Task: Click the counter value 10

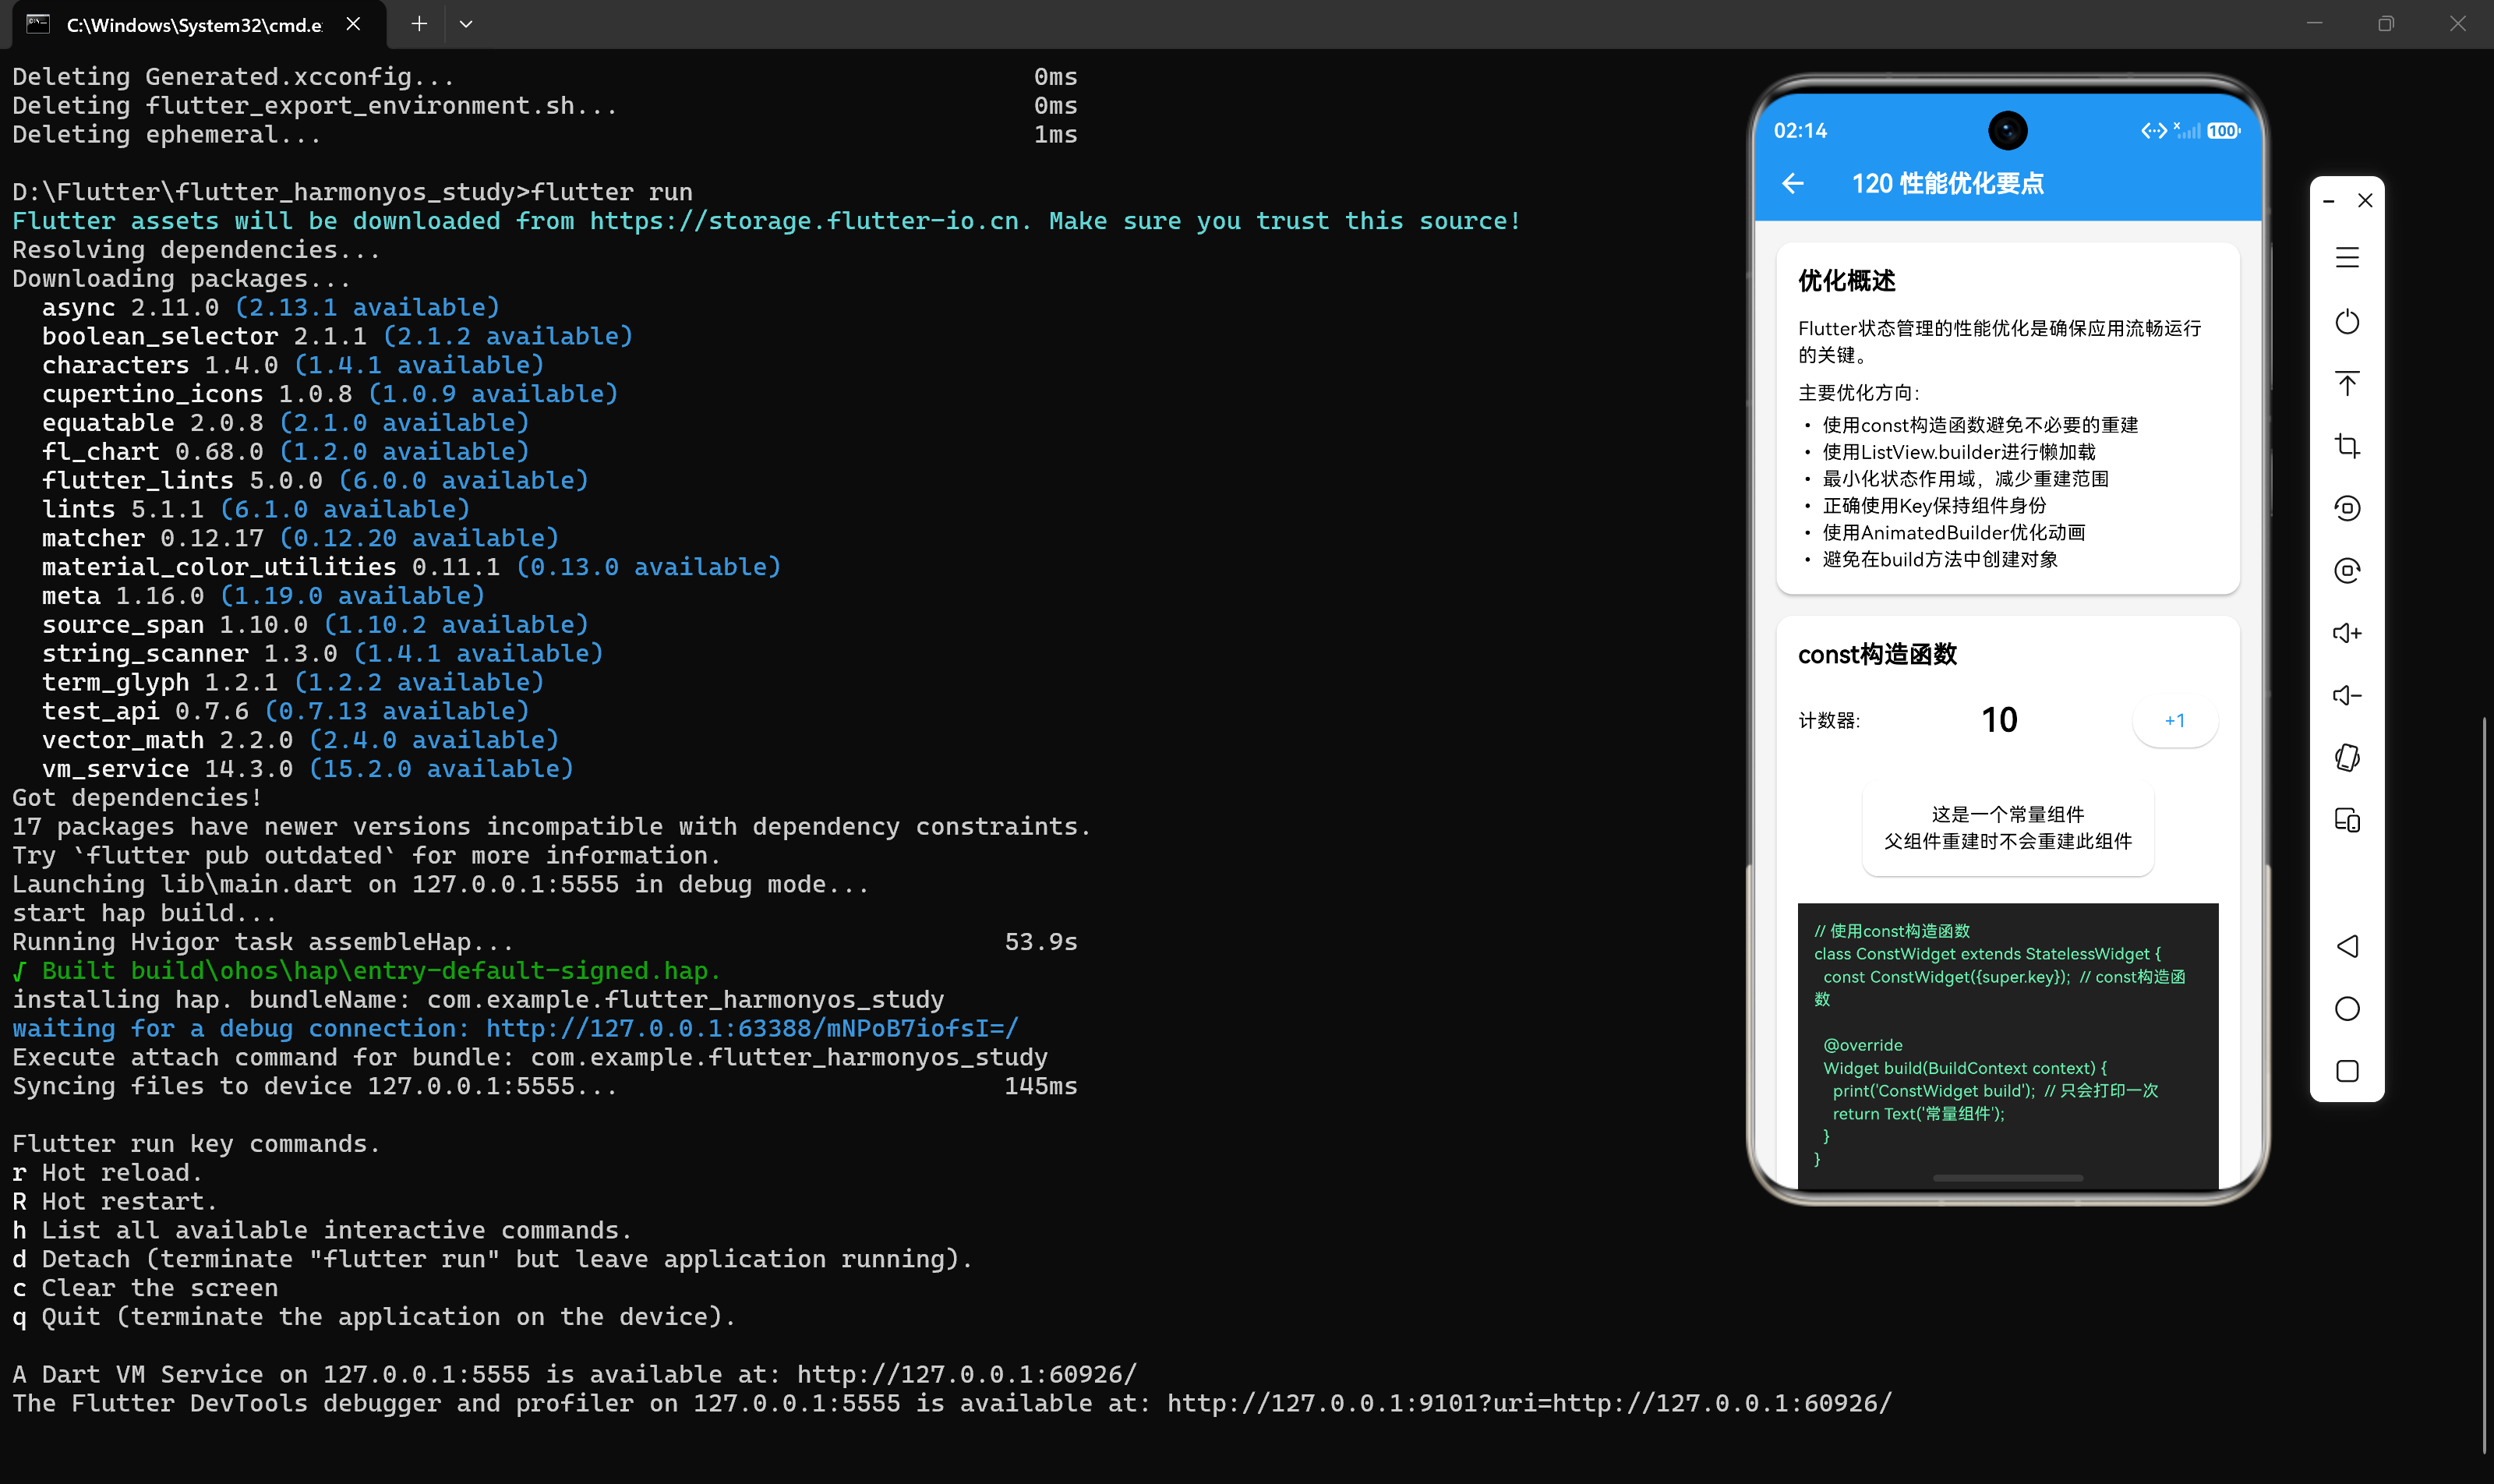Action: point(1999,720)
